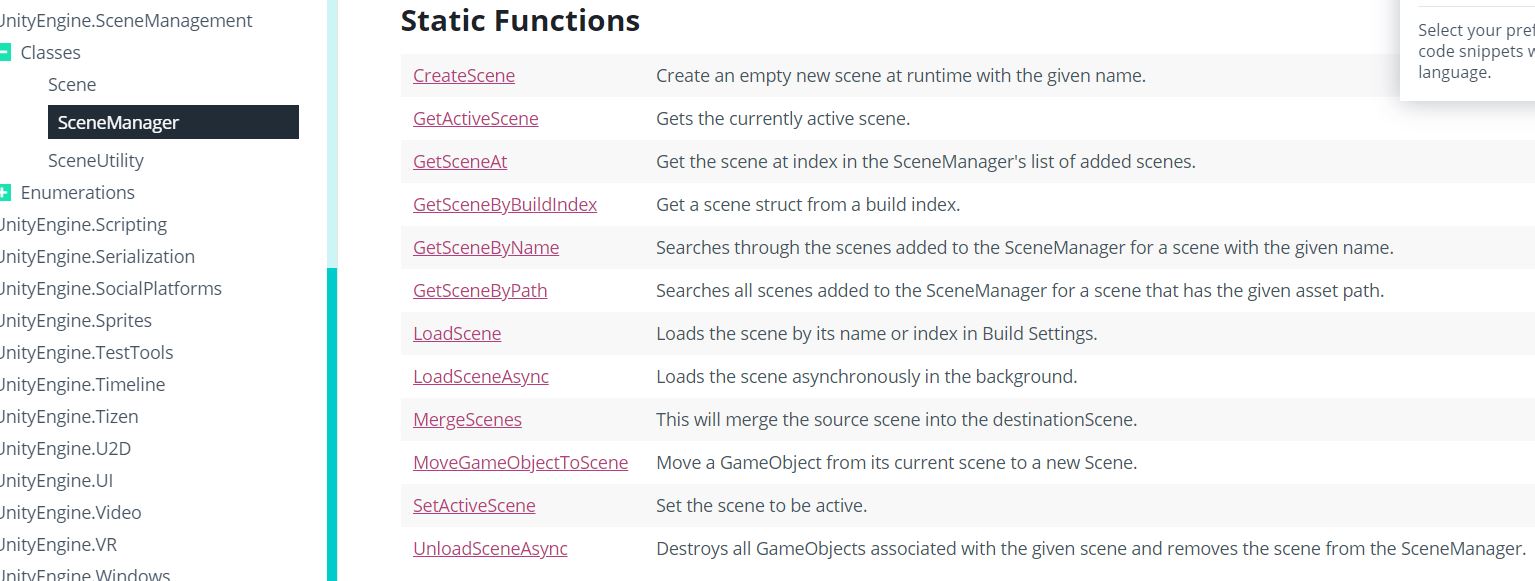Open UnityEngine.Video namespace in sidebar
The image size is (1535, 581).
(x=71, y=513)
